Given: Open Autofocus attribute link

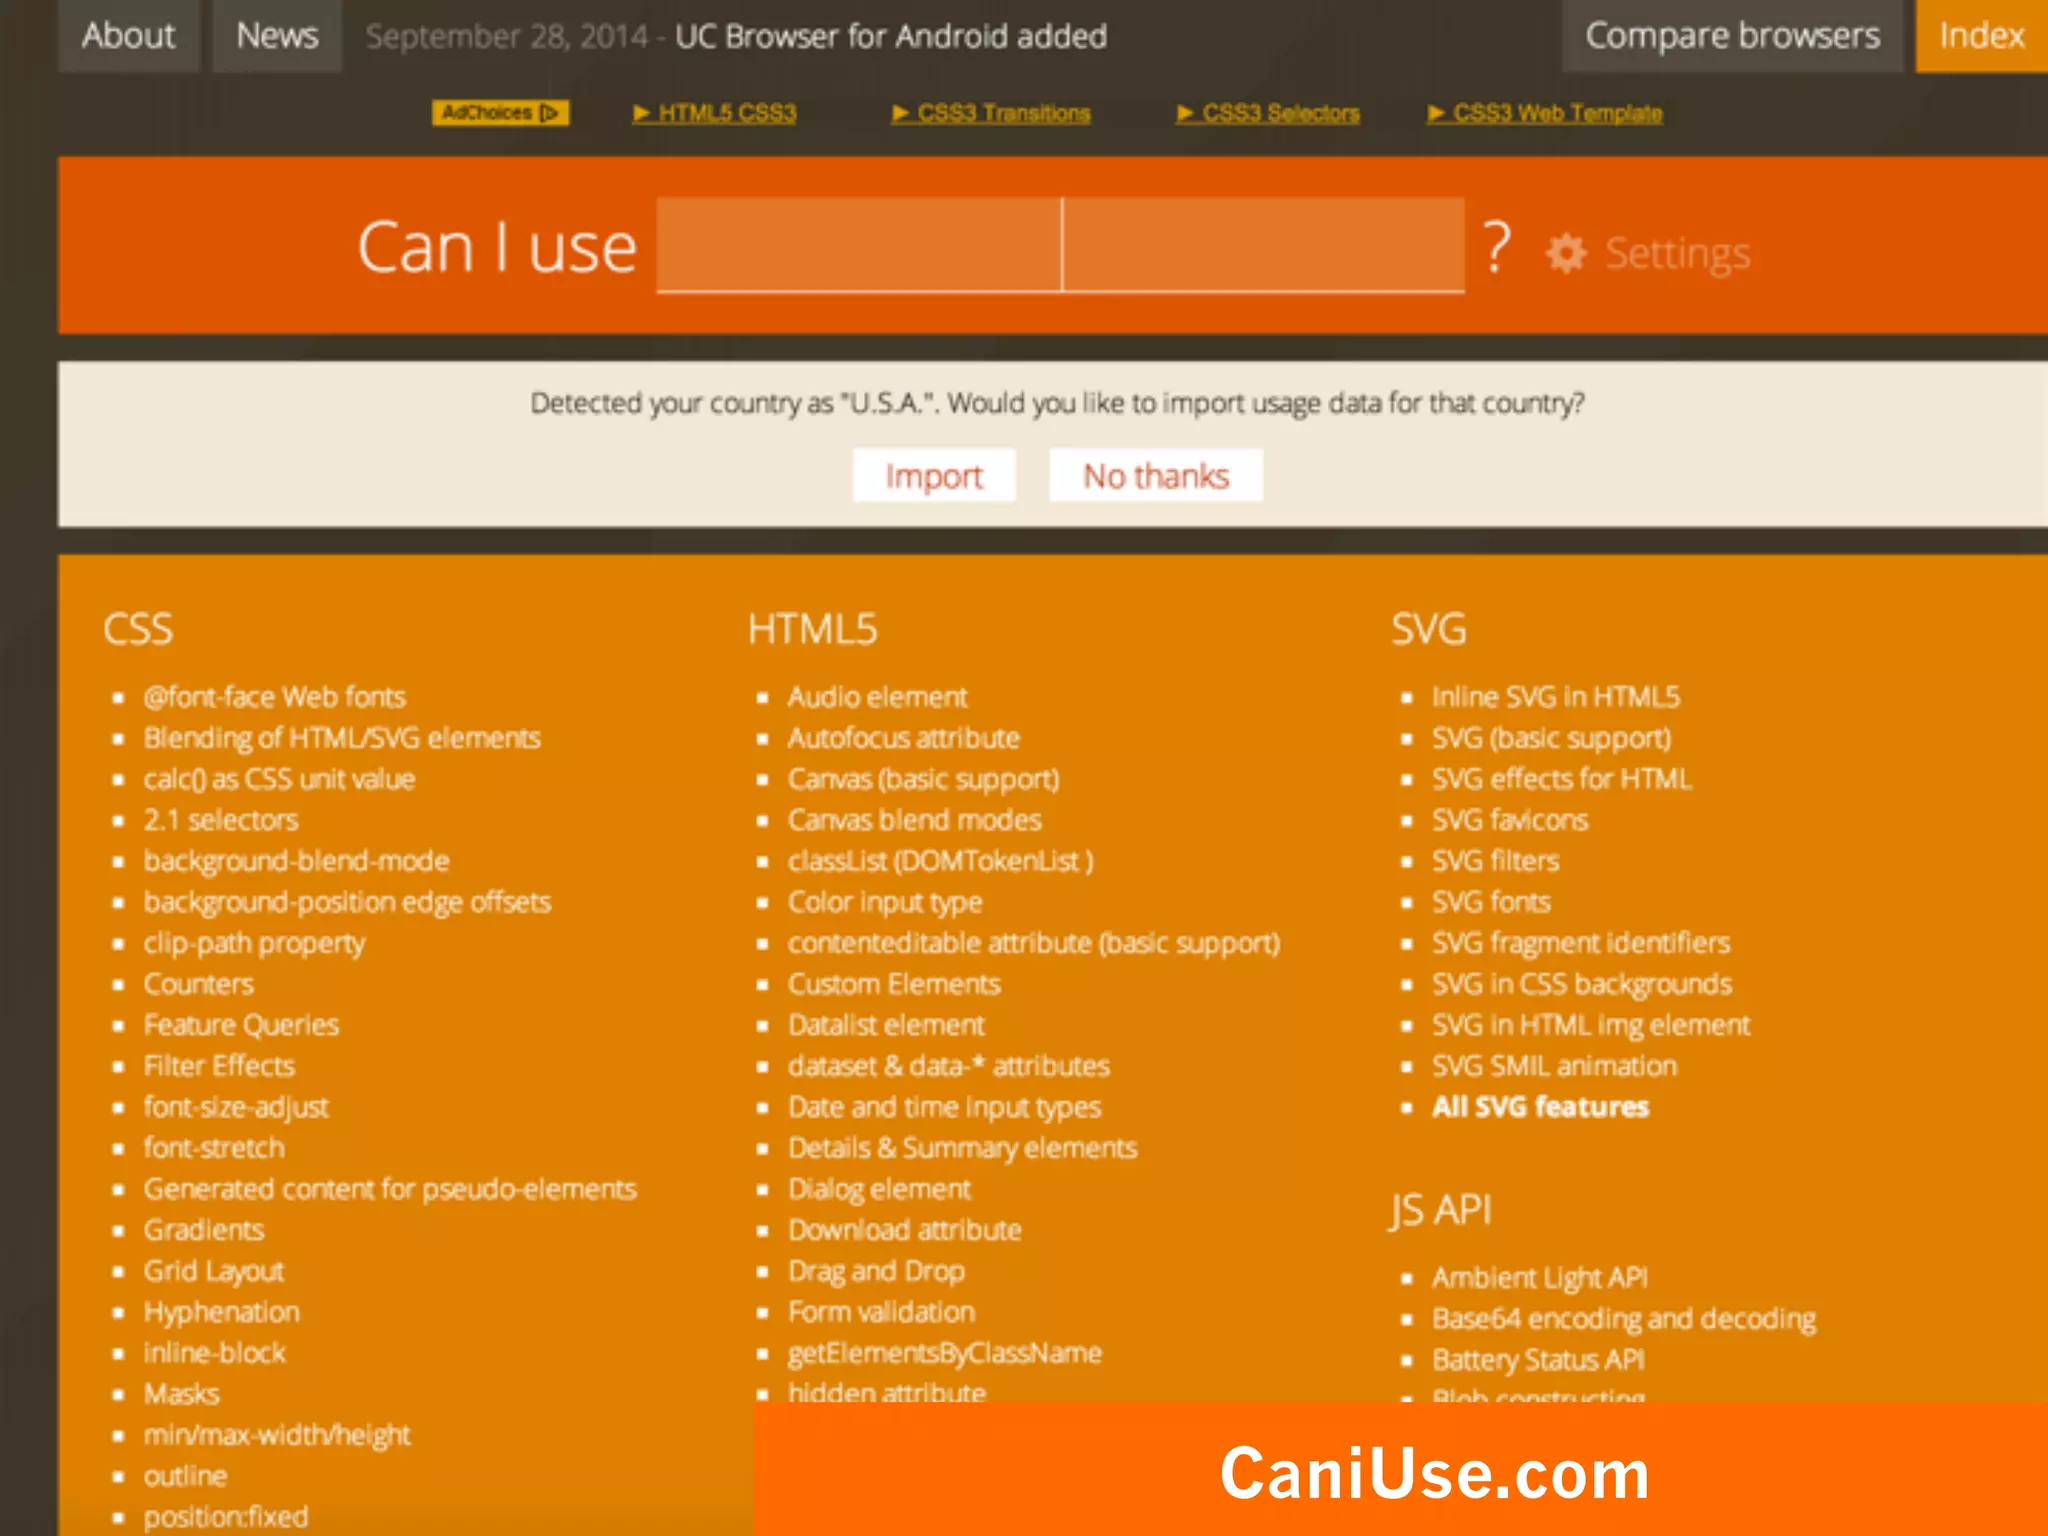Looking at the screenshot, I should (903, 738).
